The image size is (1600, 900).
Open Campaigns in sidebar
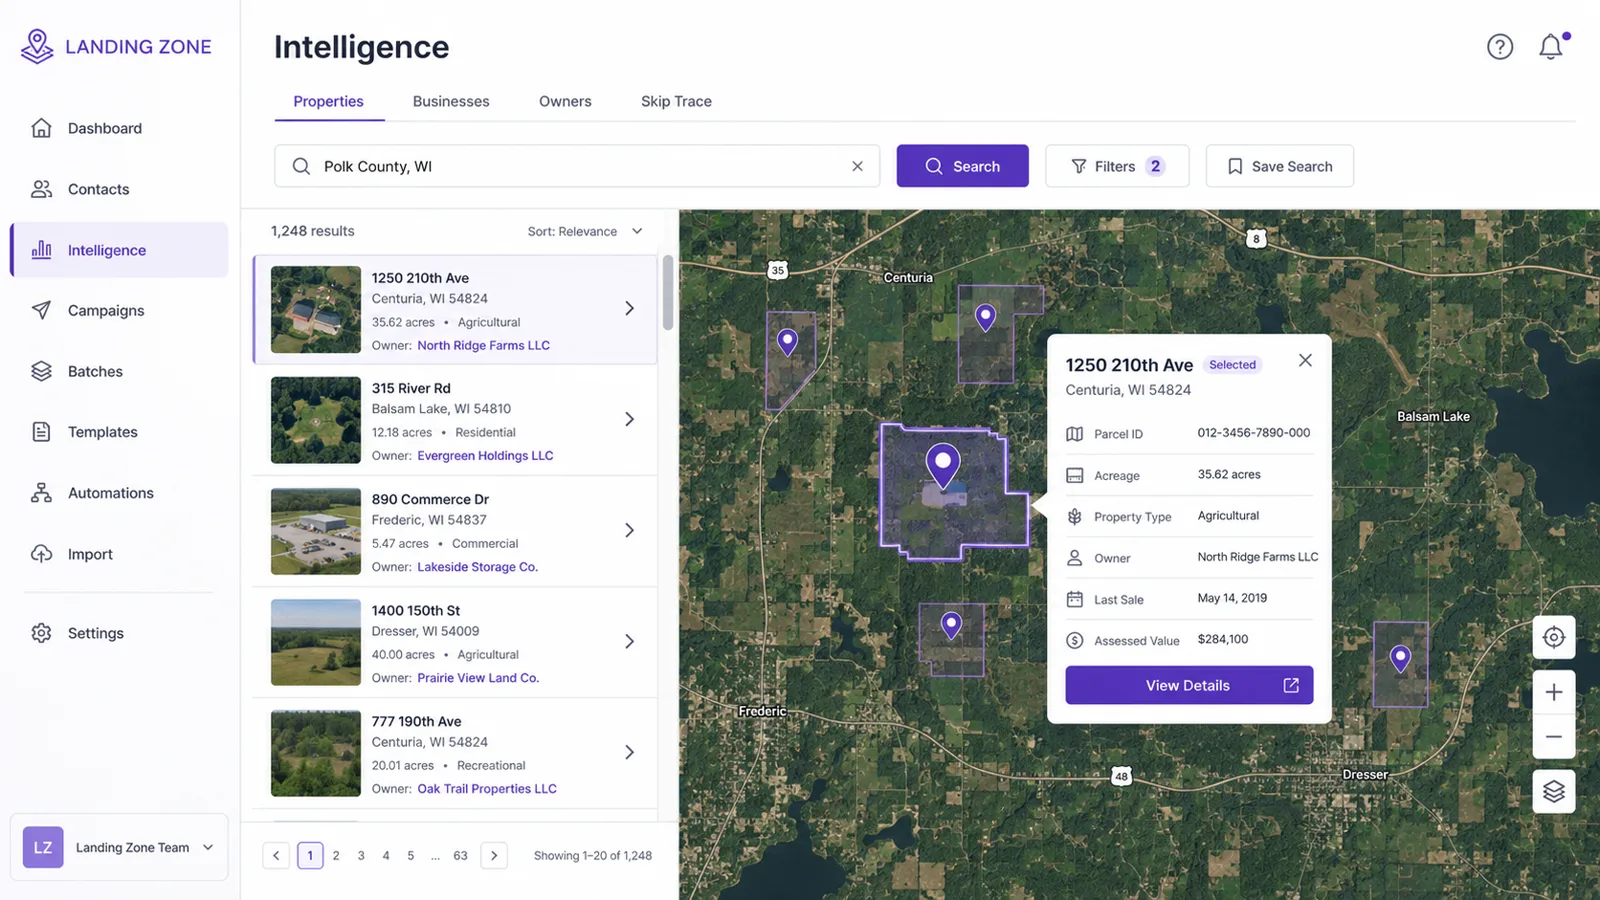[x=119, y=310]
